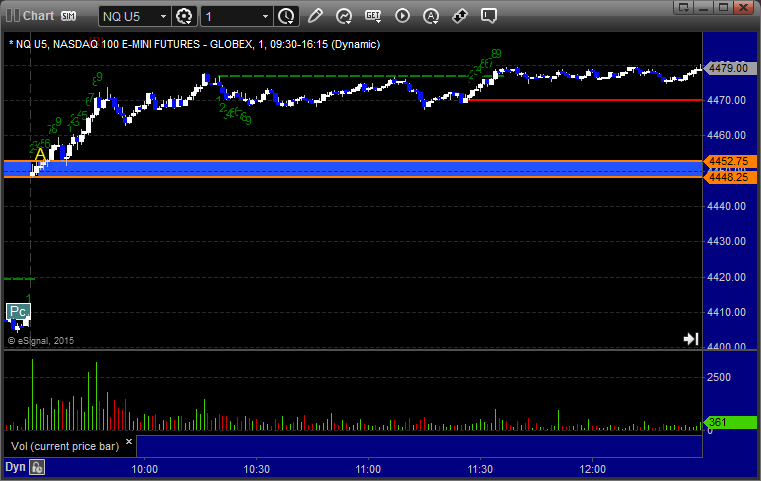Select the blue band between orange lines

[353, 169]
